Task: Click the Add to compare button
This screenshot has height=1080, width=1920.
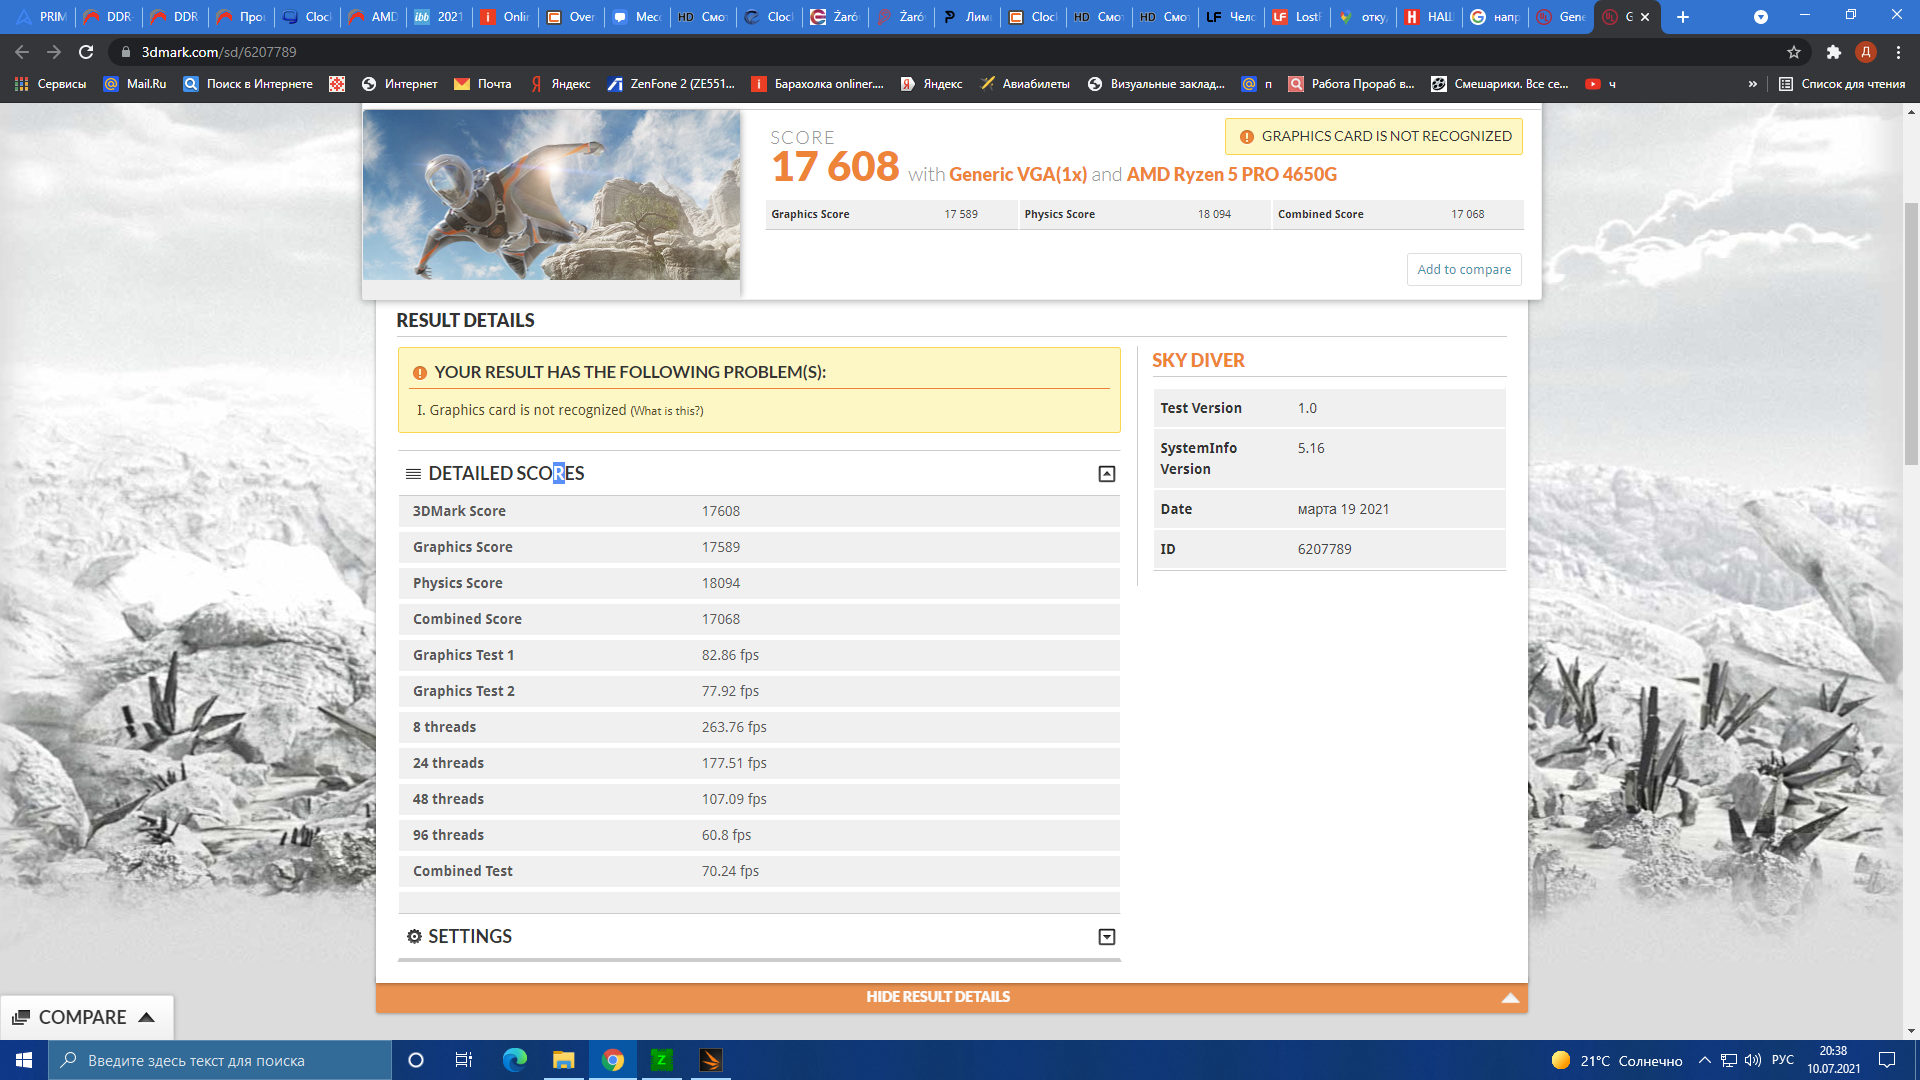Action: 1464,269
